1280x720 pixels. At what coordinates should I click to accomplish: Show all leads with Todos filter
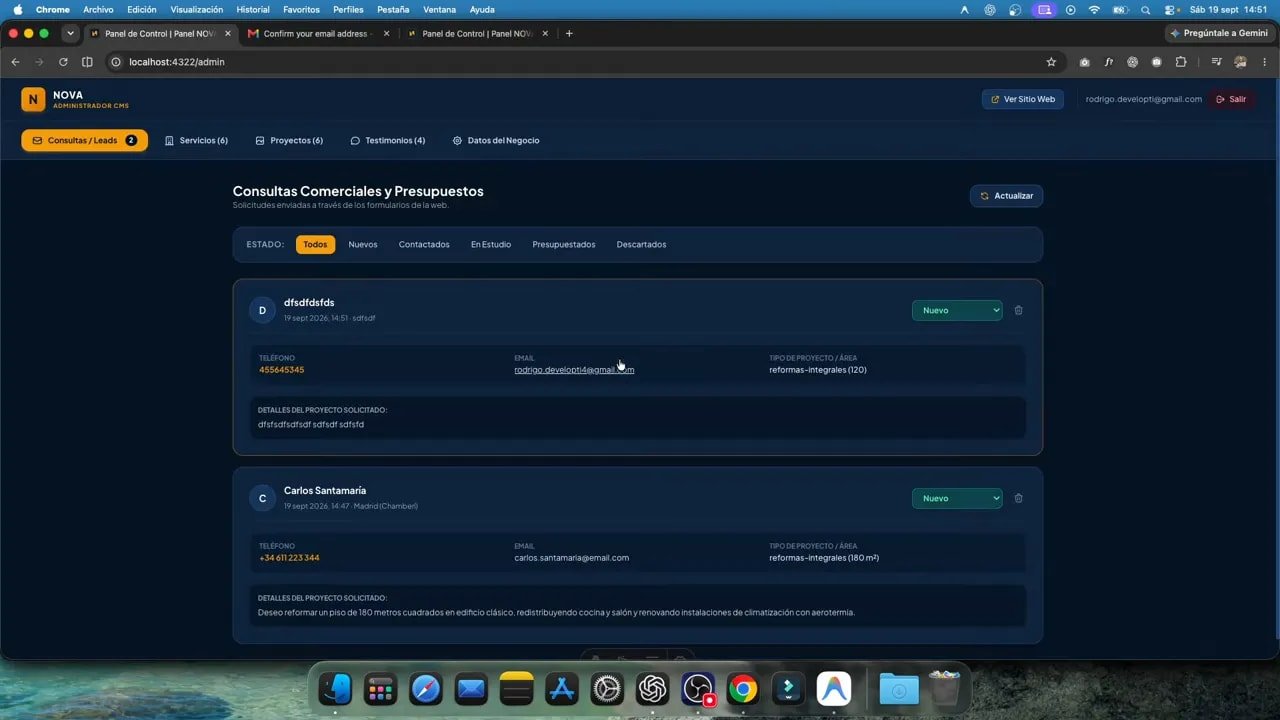(315, 245)
